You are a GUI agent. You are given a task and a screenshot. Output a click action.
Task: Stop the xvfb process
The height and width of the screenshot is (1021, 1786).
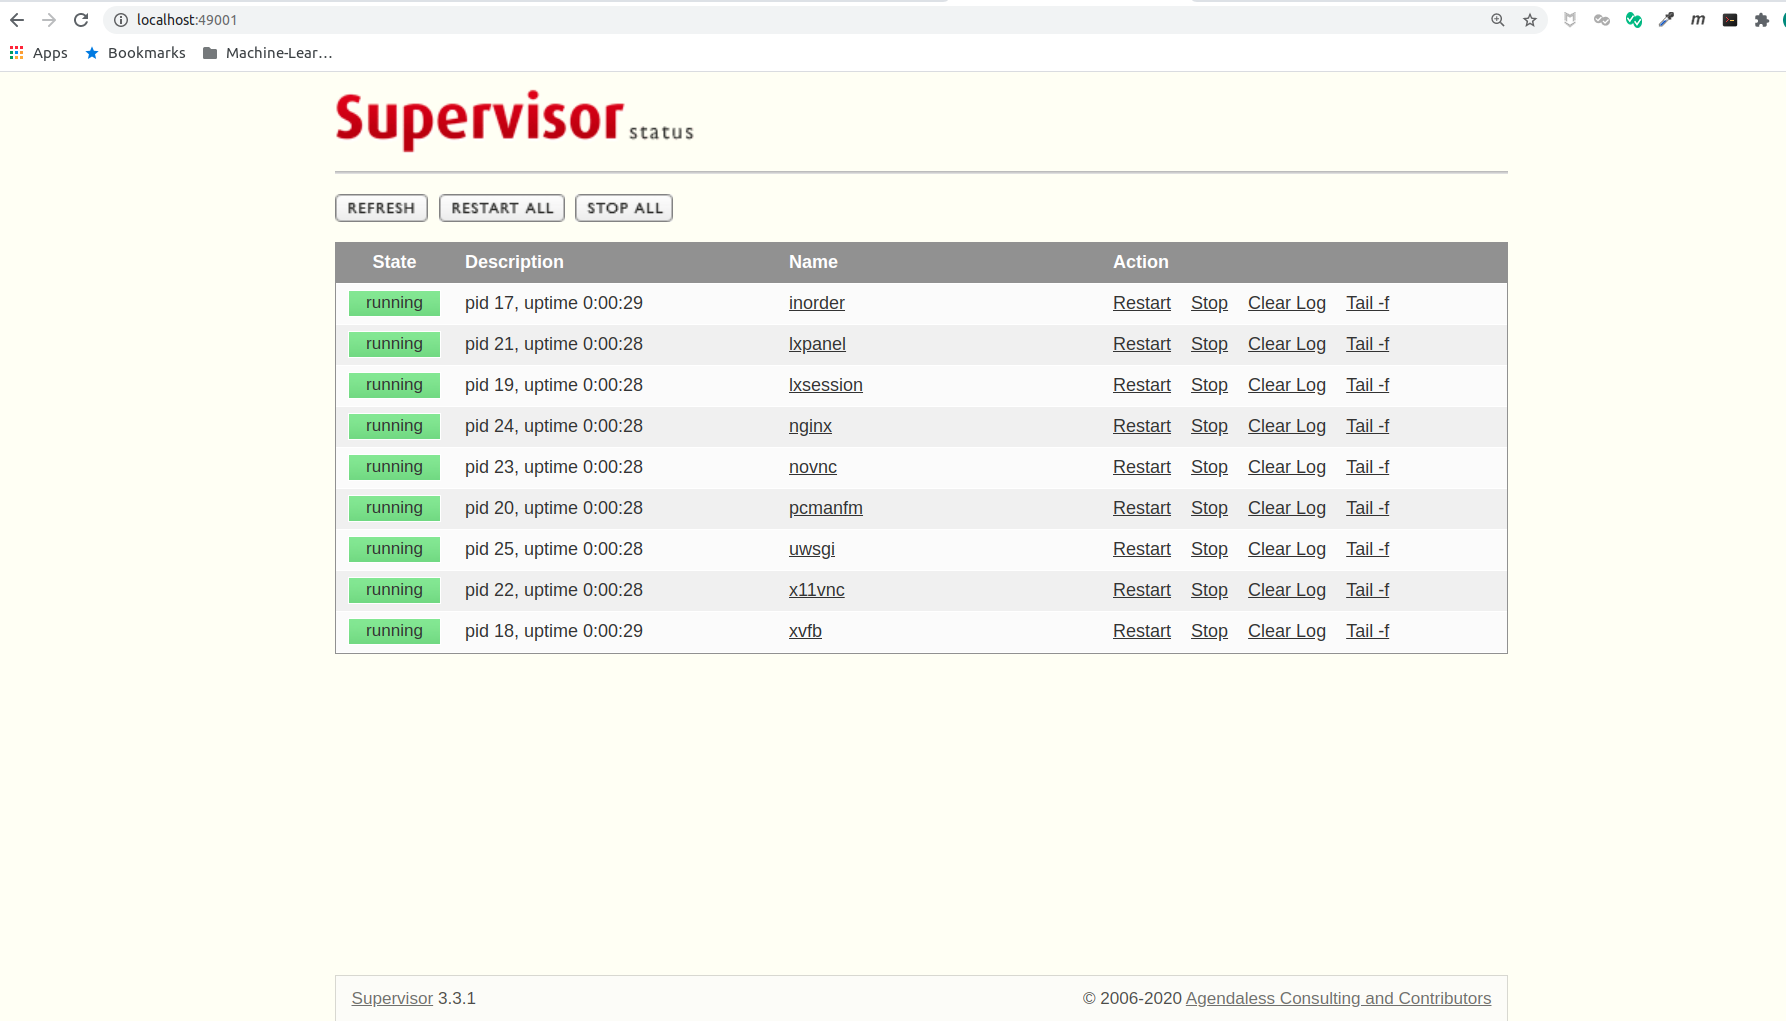1209,631
